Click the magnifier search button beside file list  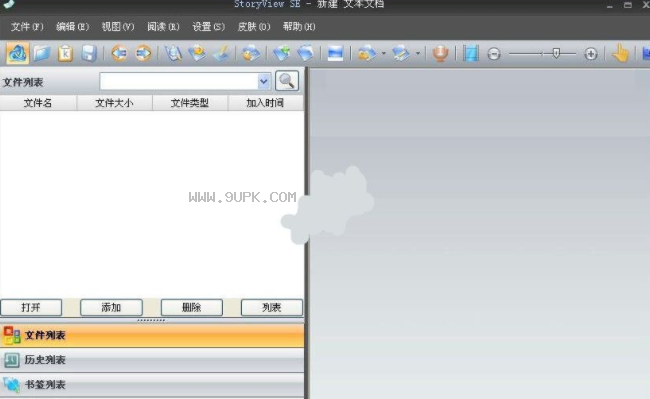(x=286, y=81)
